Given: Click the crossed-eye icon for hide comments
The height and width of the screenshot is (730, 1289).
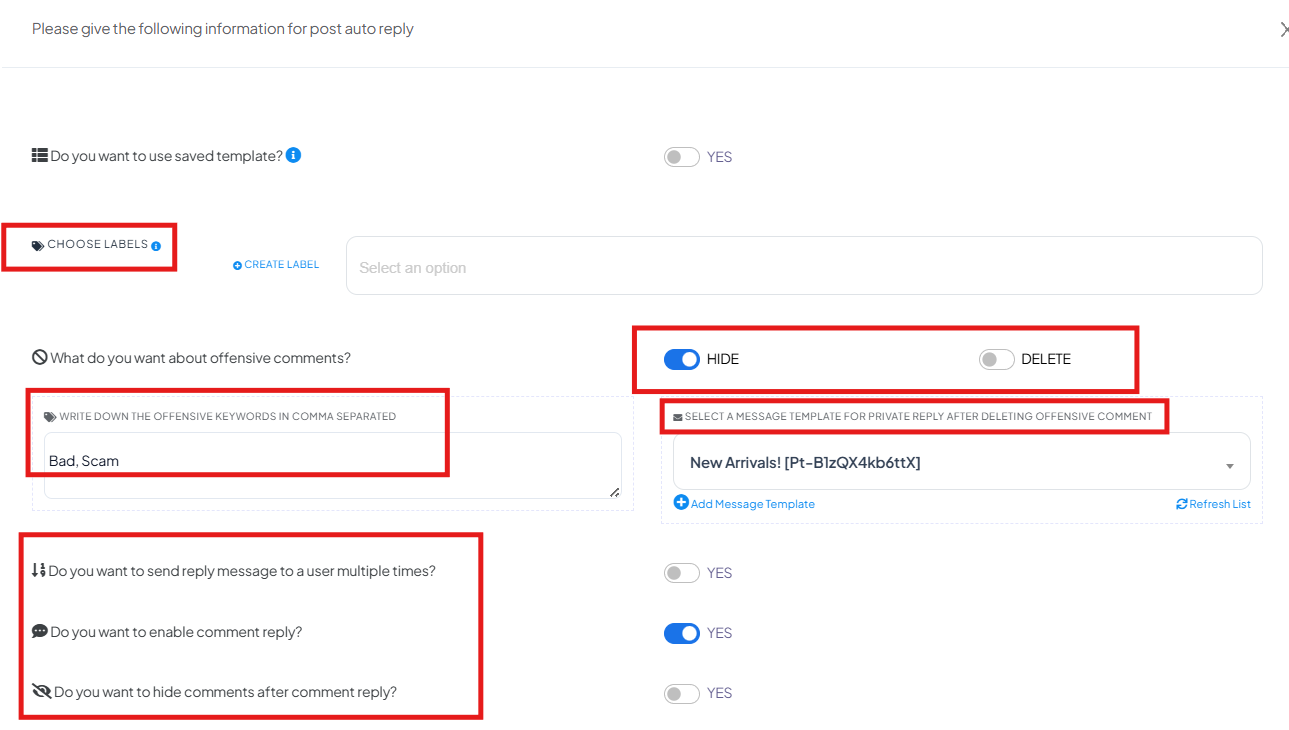Looking at the screenshot, I should [41, 691].
